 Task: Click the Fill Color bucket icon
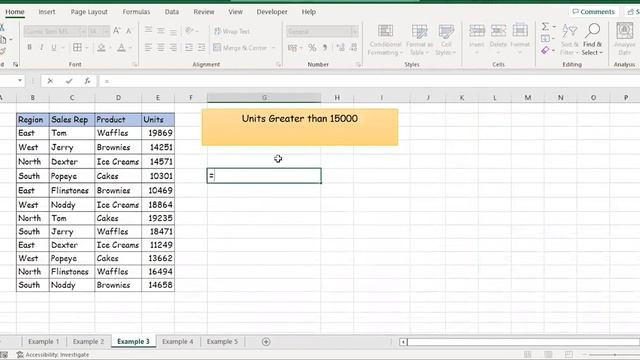[x=101, y=47]
